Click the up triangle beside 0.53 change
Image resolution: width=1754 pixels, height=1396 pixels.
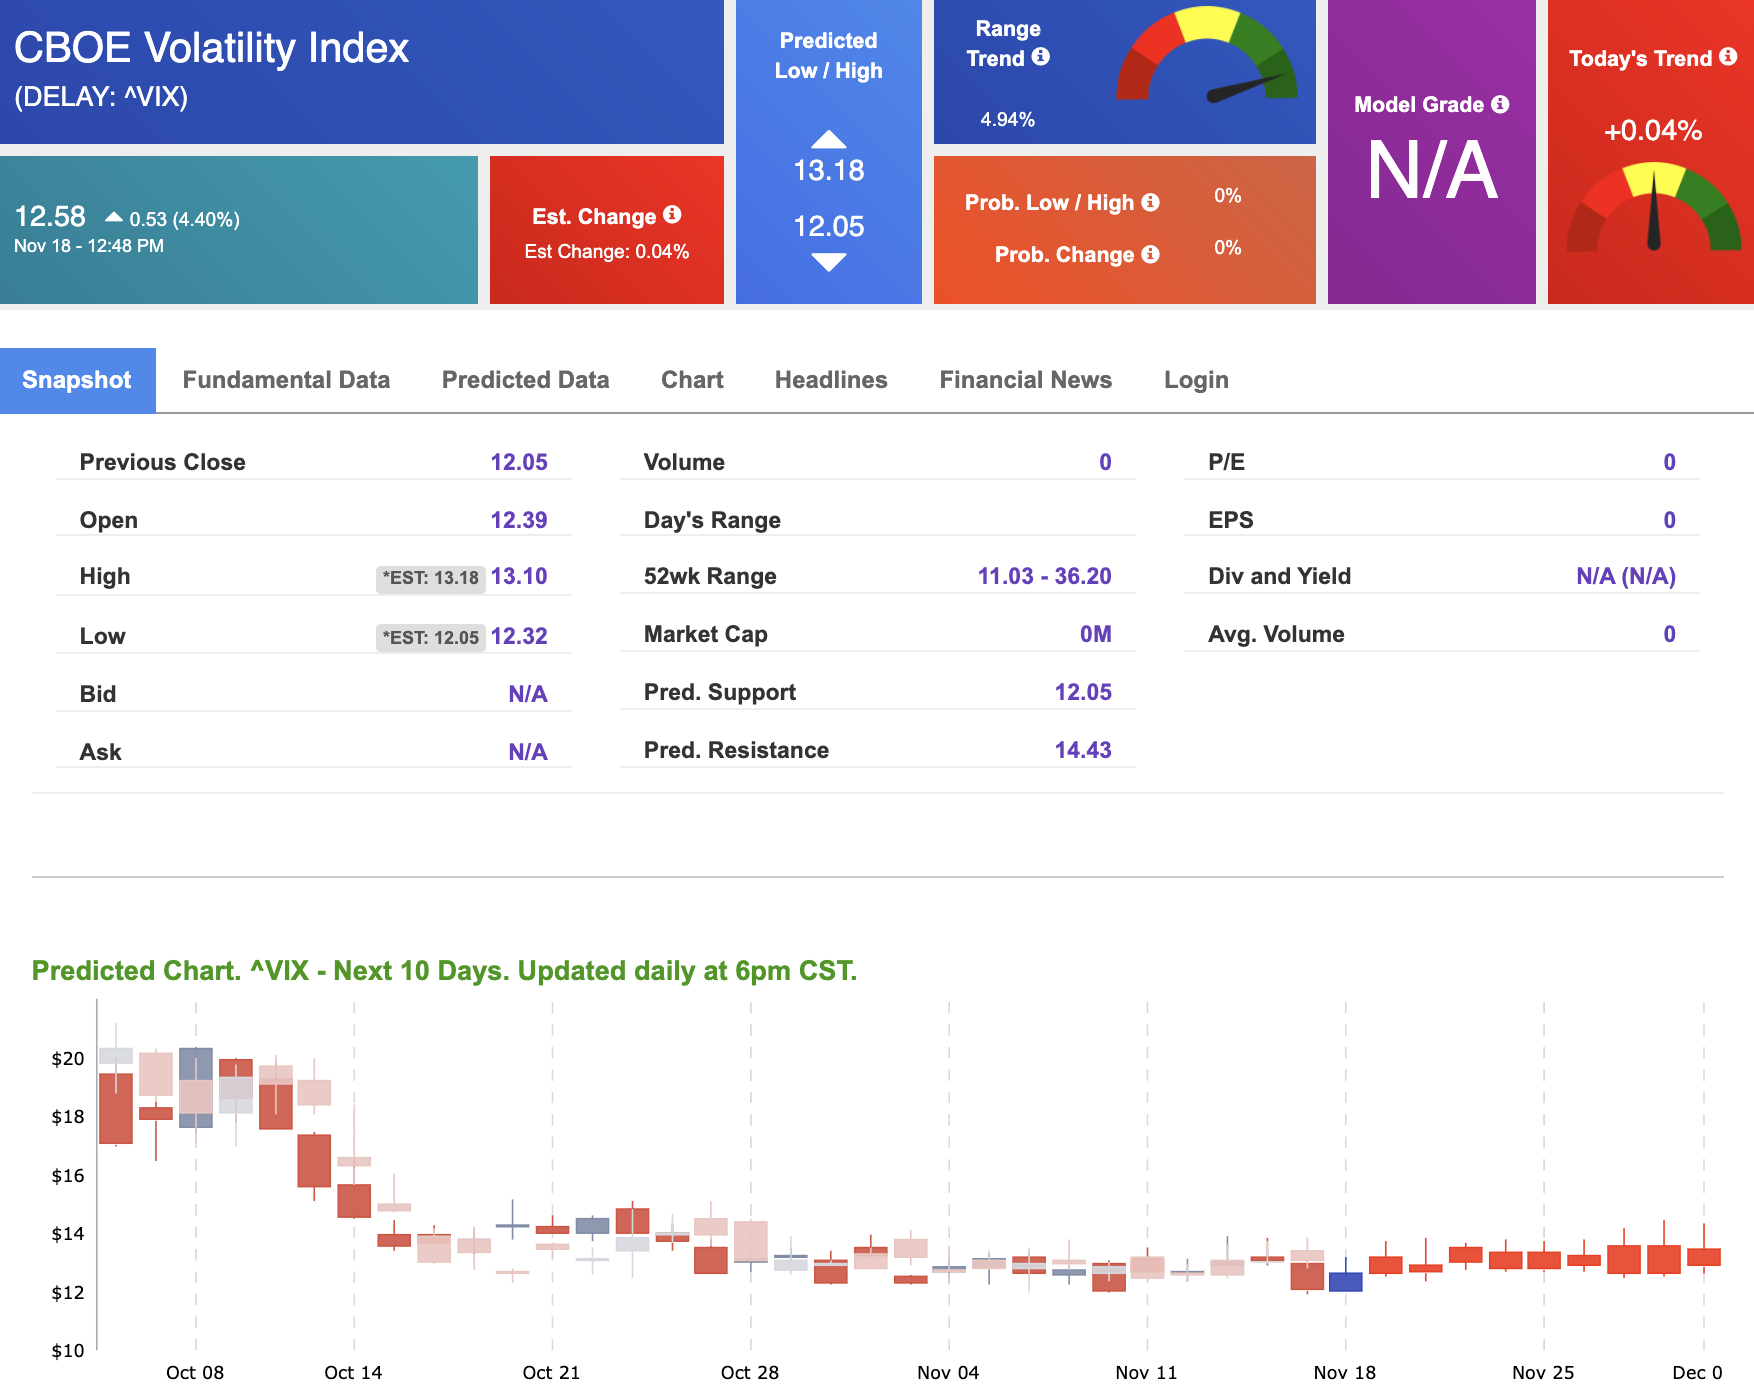(114, 217)
